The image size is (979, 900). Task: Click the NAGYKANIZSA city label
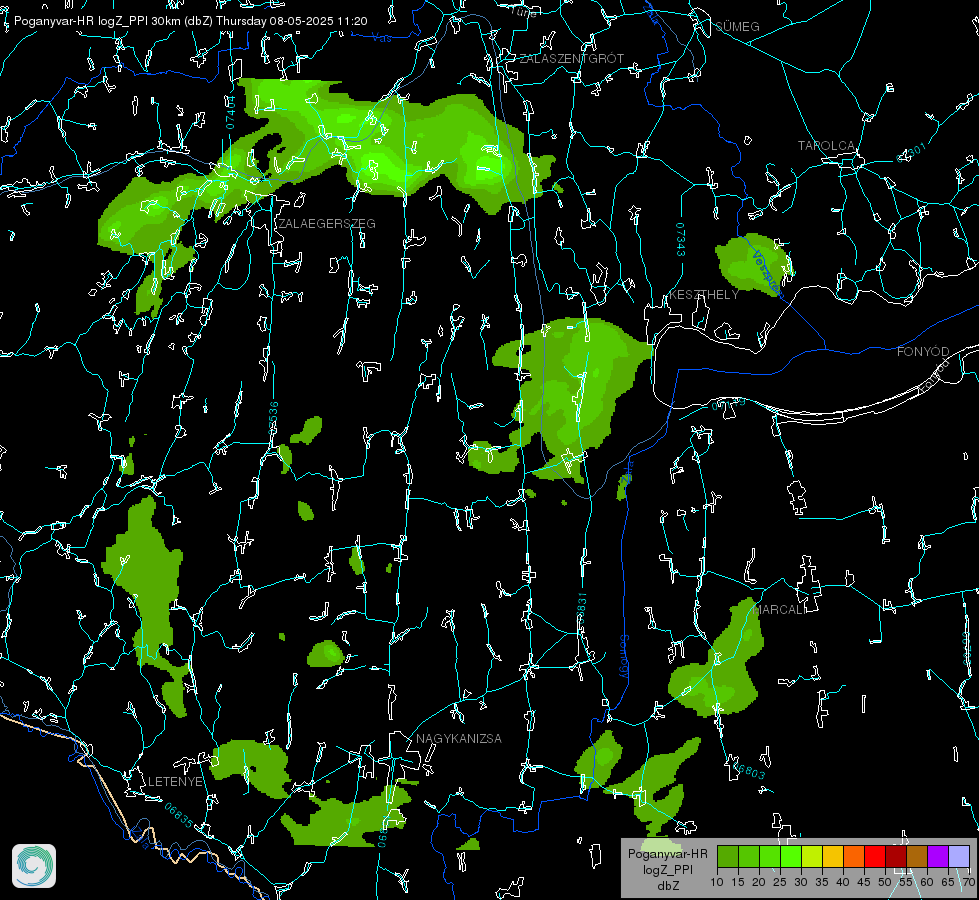click(x=459, y=738)
